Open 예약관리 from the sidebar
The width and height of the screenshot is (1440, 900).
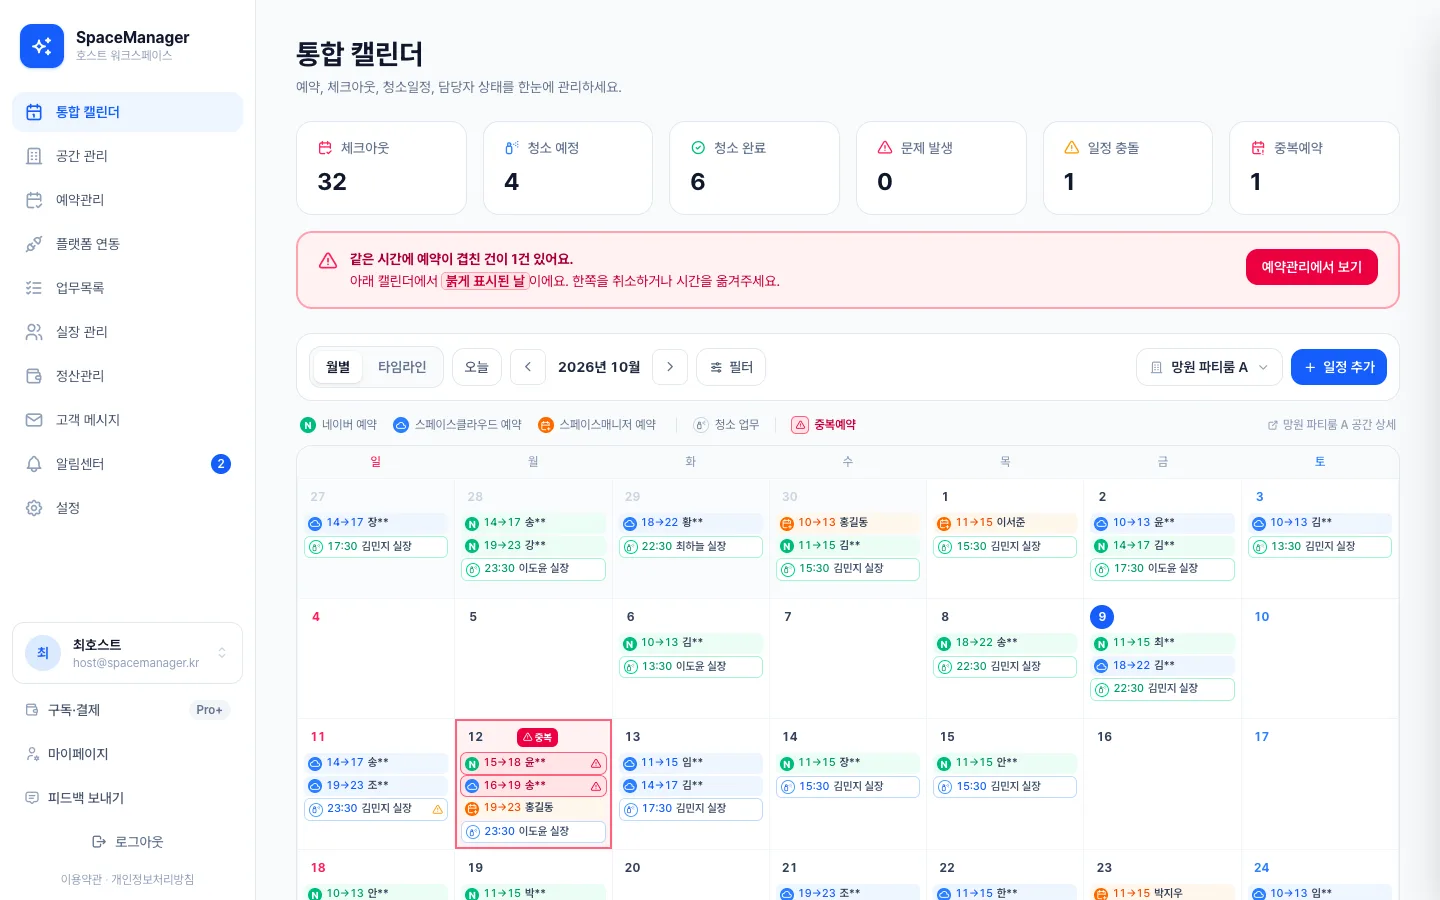[127, 200]
